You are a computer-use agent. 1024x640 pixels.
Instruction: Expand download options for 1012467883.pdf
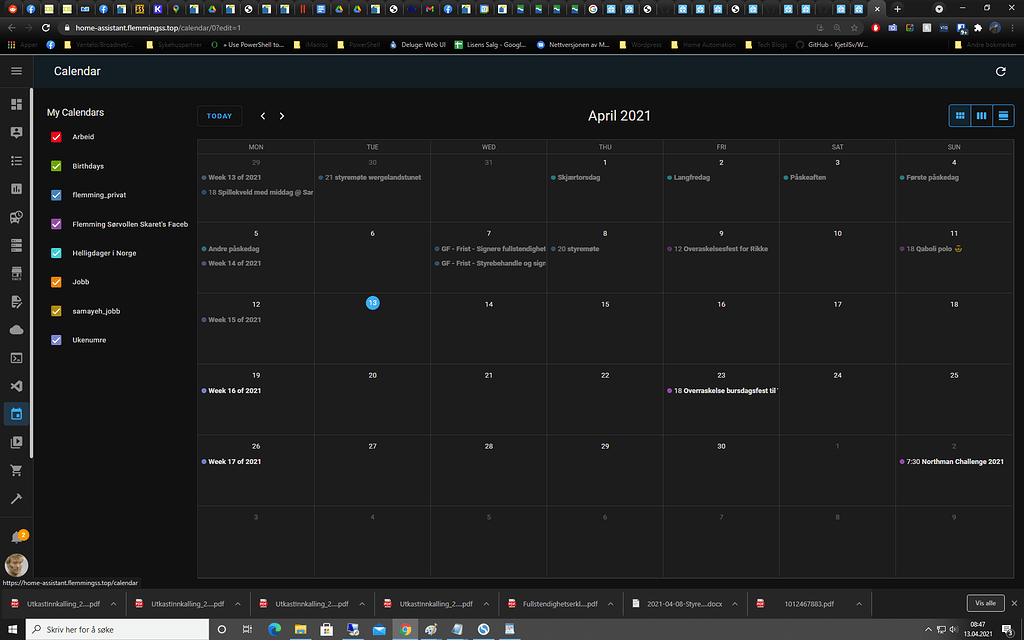pyautogui.click(x=858, y=604)
